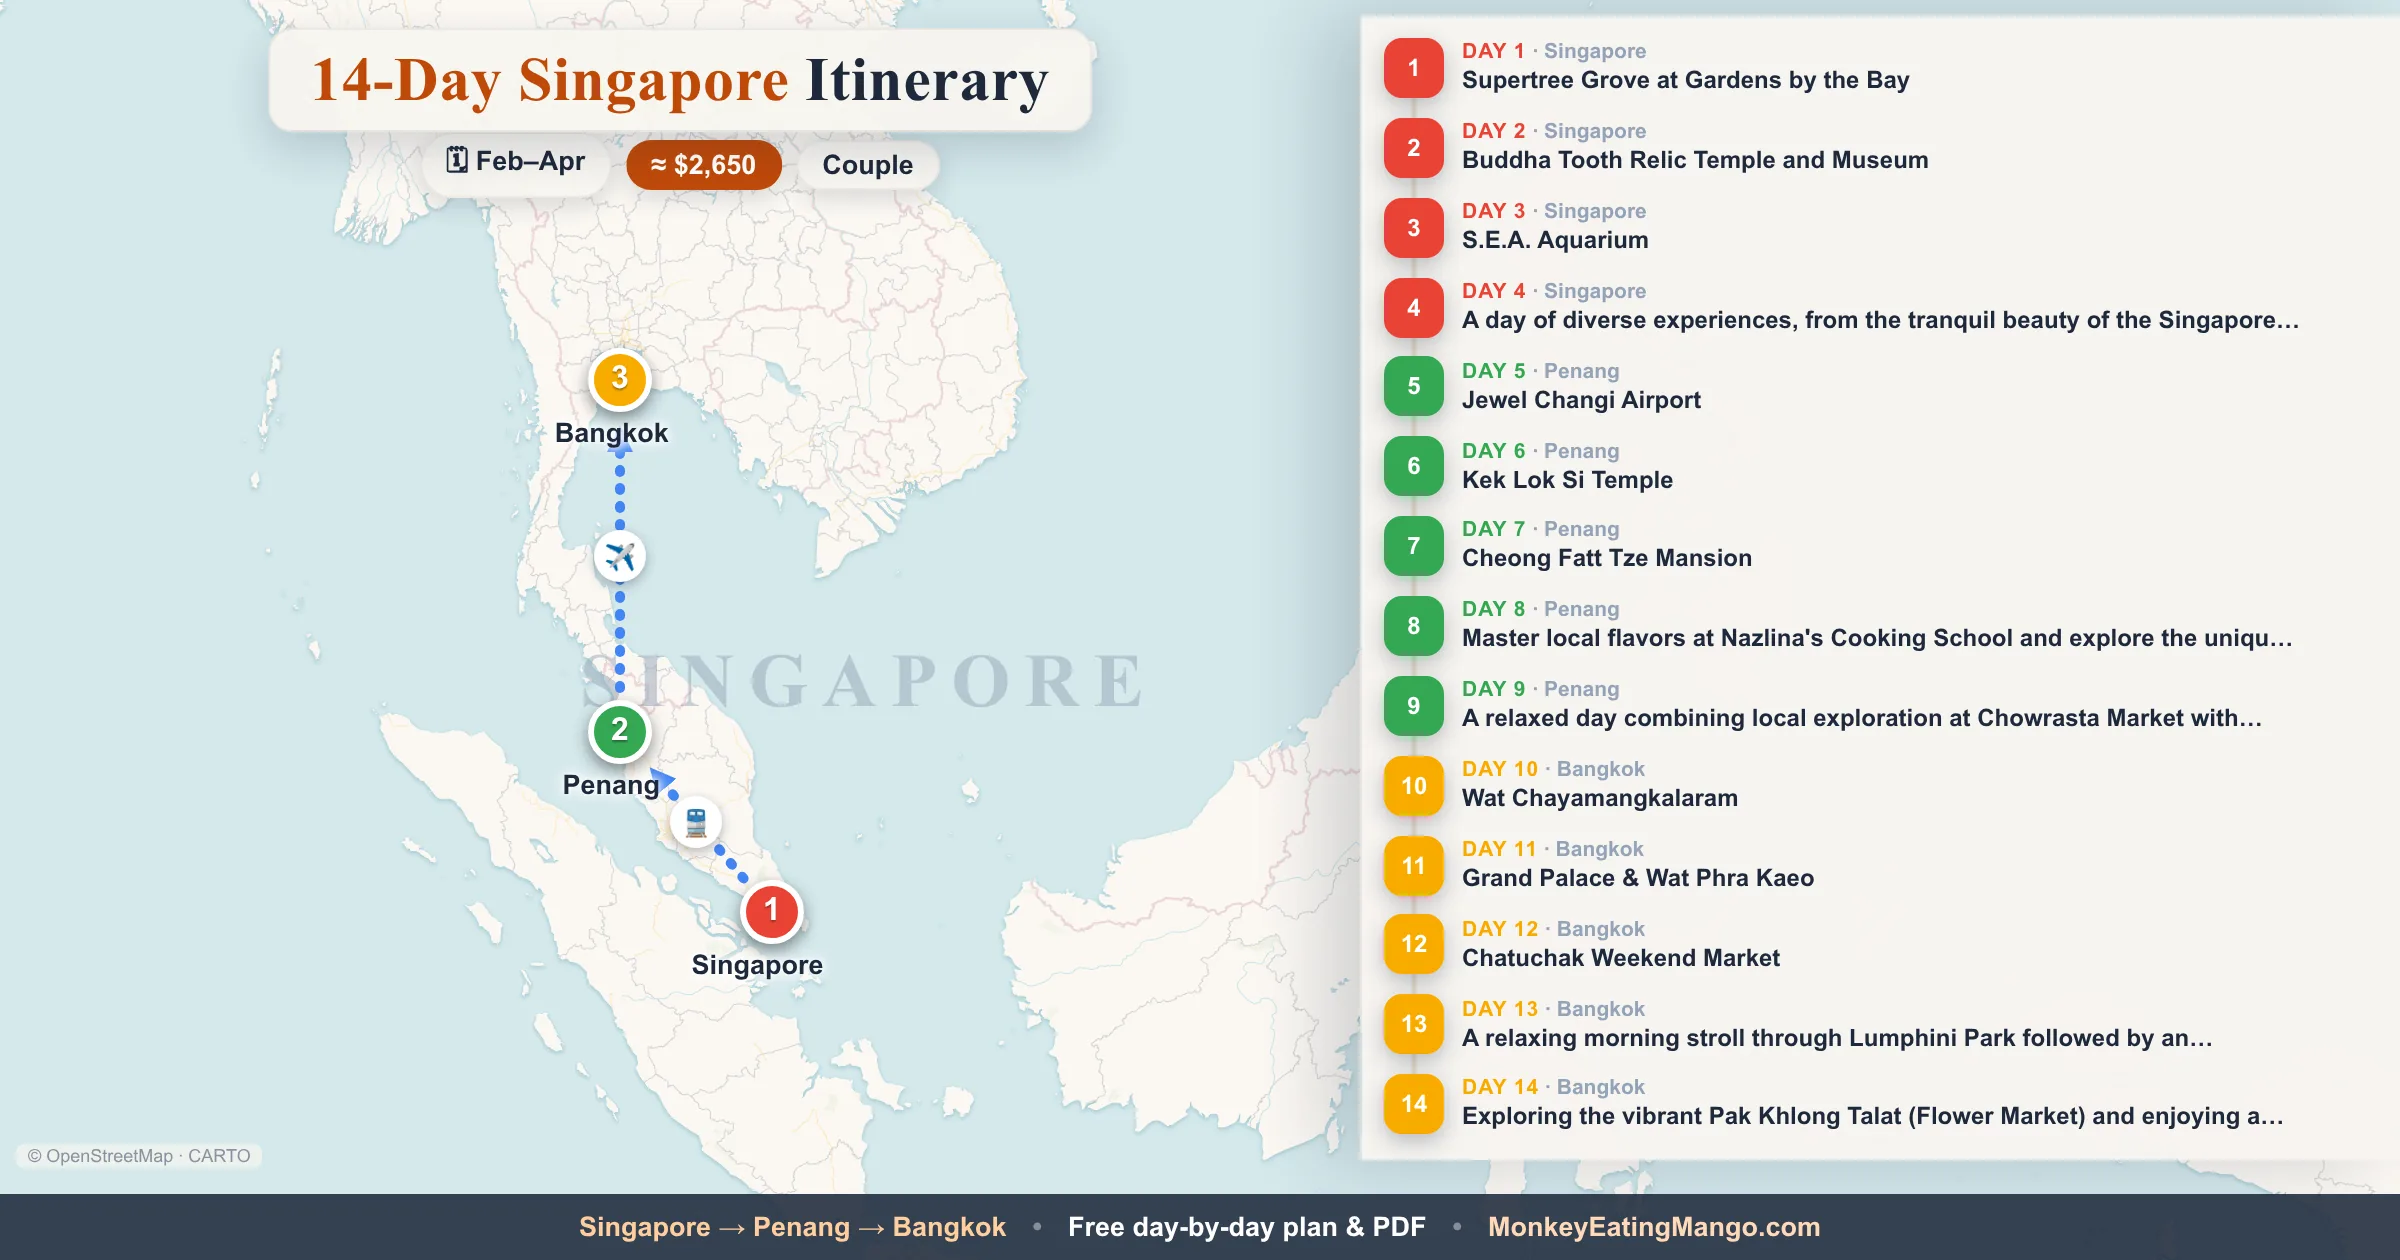Select the Lumphini Park morning stroll entry
The height and width of the screenshot is (1260, 2400).
[1837, 1038]
